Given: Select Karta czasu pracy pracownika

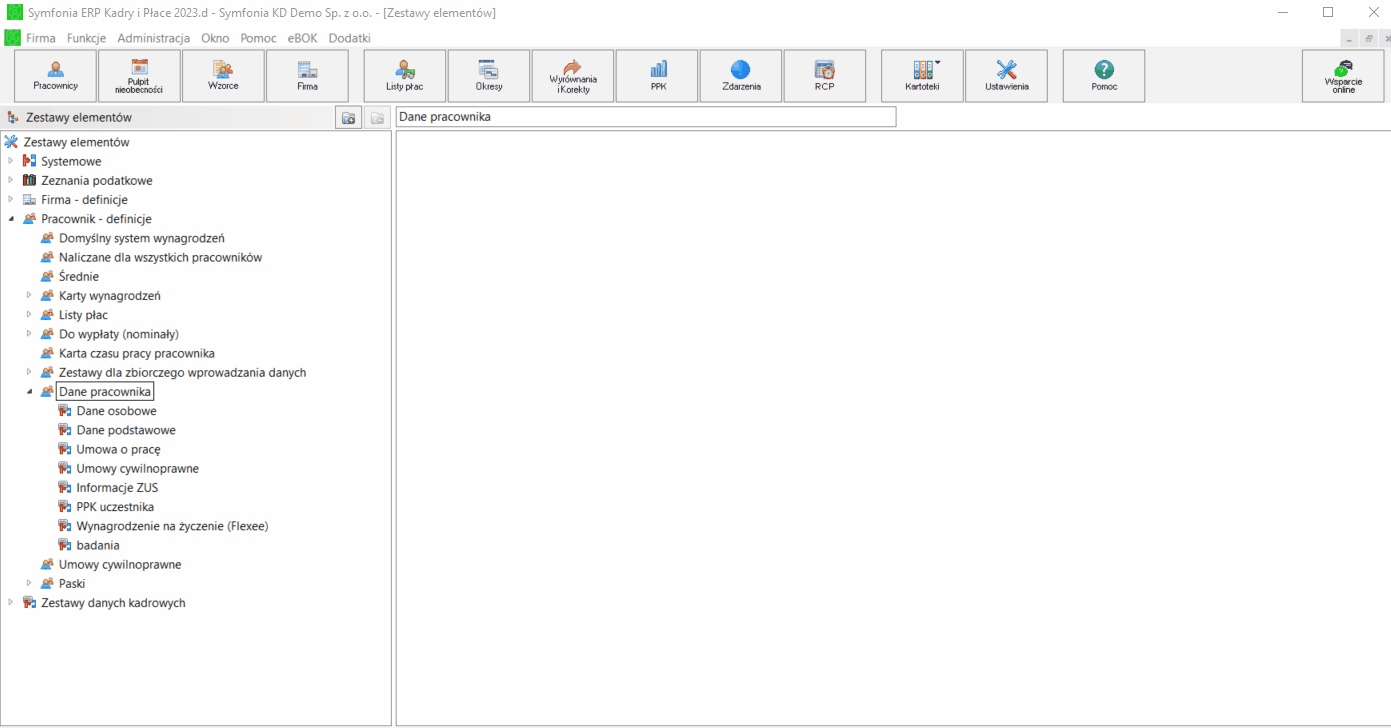Looking at the screenshot, I should pos(137,353).
